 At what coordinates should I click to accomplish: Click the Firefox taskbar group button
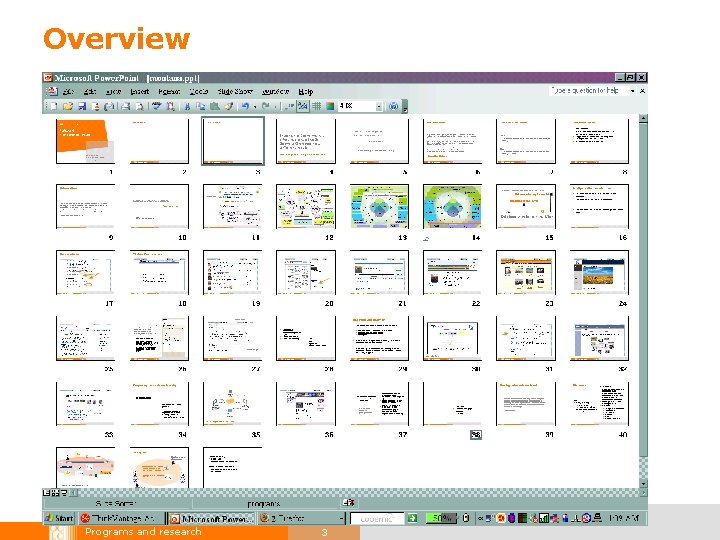click(301, 518)
